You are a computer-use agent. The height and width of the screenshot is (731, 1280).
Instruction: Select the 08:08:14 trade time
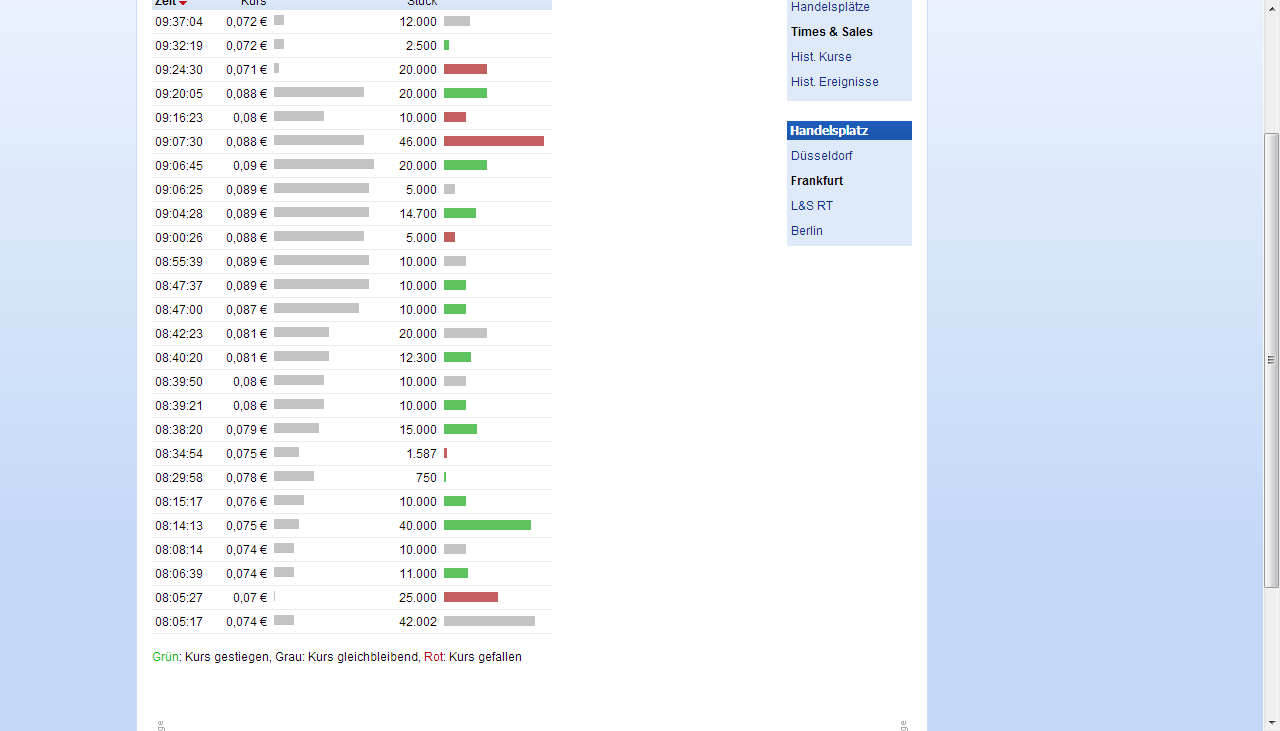pyautogui.click(x=179, y=550)
